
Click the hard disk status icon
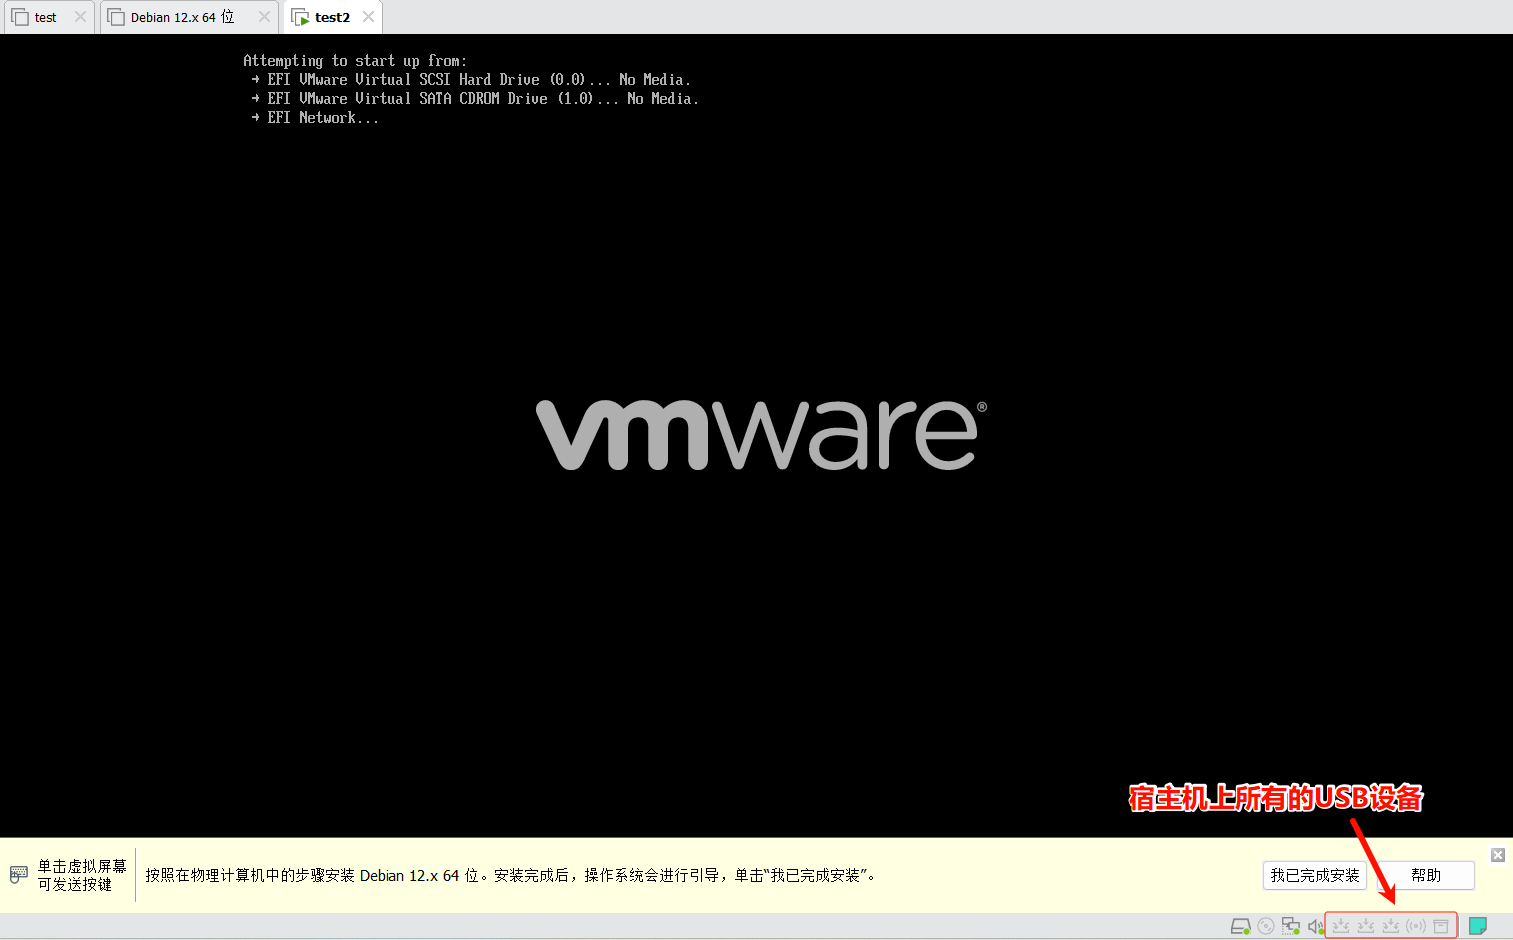[x=1240, y=926]
